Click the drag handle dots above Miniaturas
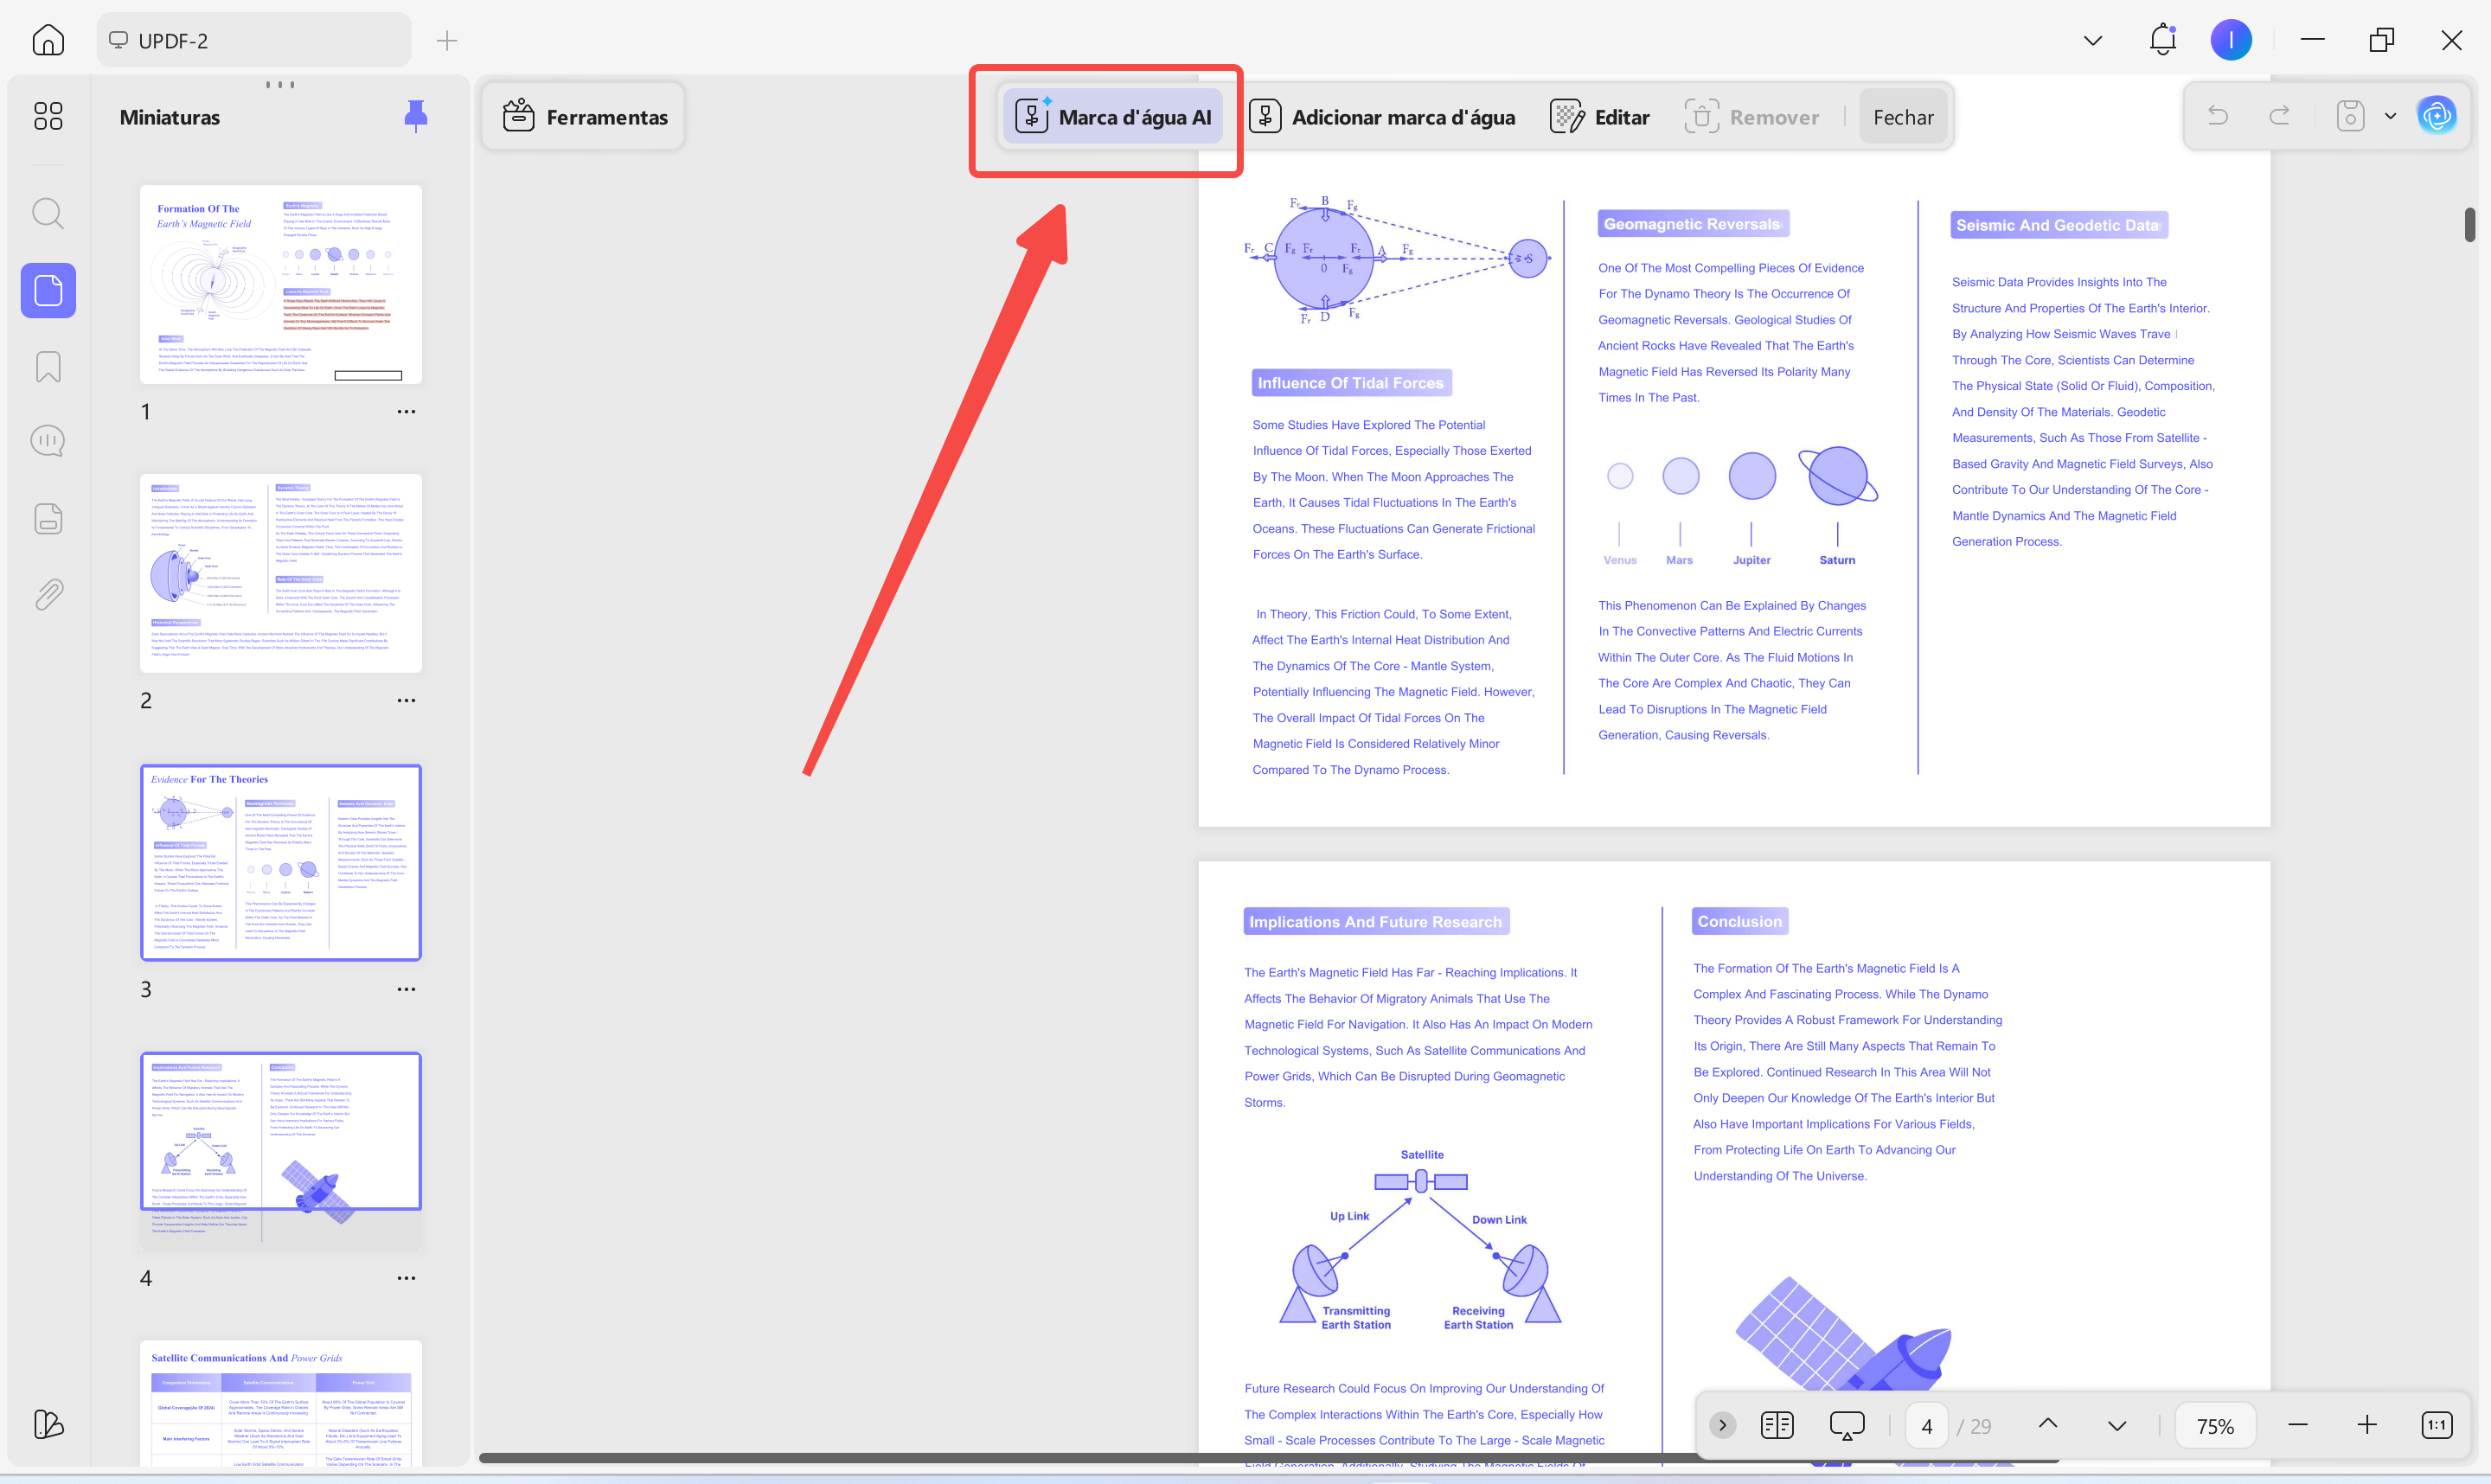The height and width of the screenshot is (1484, 2491). pos(280,84)
